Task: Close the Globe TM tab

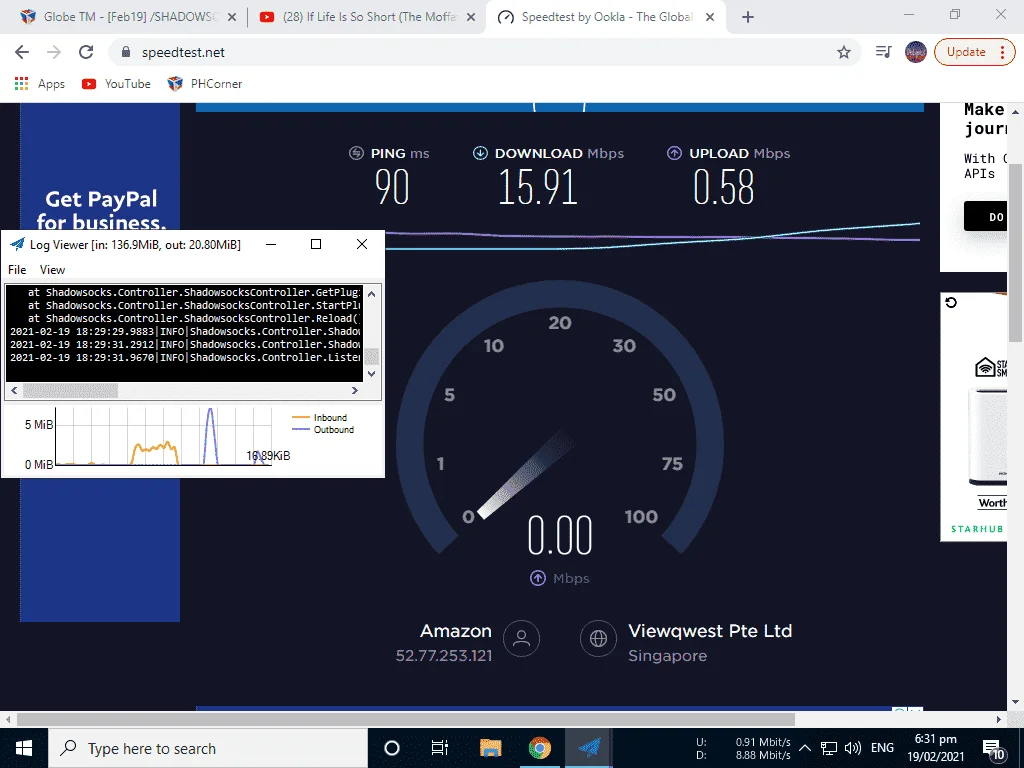Action: [232, 18]
